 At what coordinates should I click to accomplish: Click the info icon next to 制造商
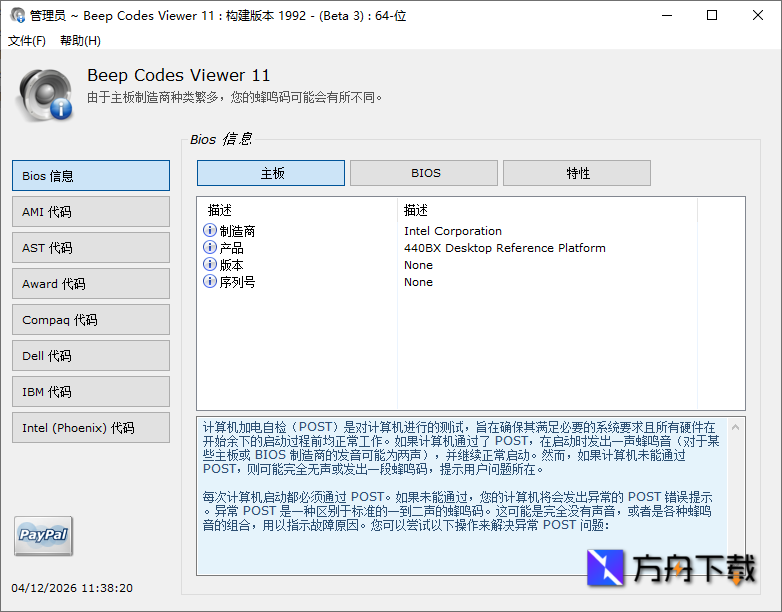[210, 230]
